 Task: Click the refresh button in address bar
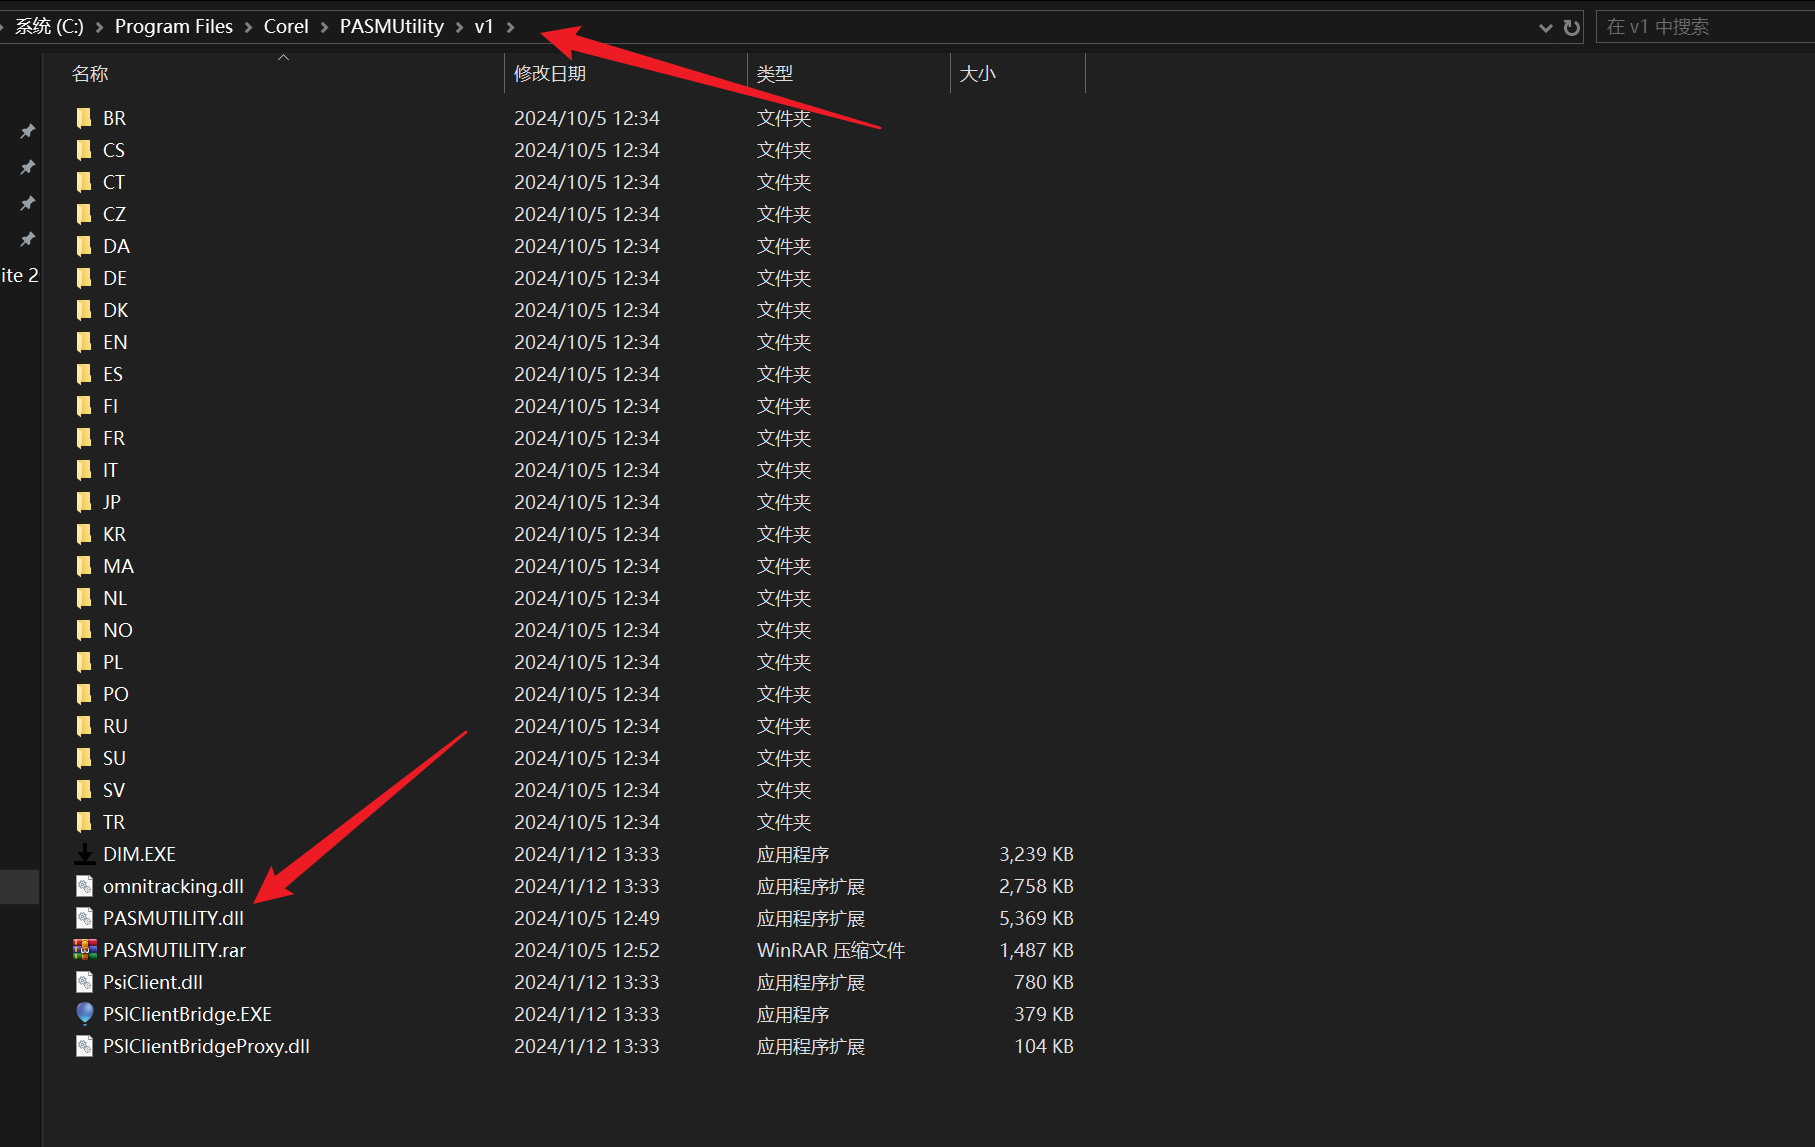(1571, 27)
